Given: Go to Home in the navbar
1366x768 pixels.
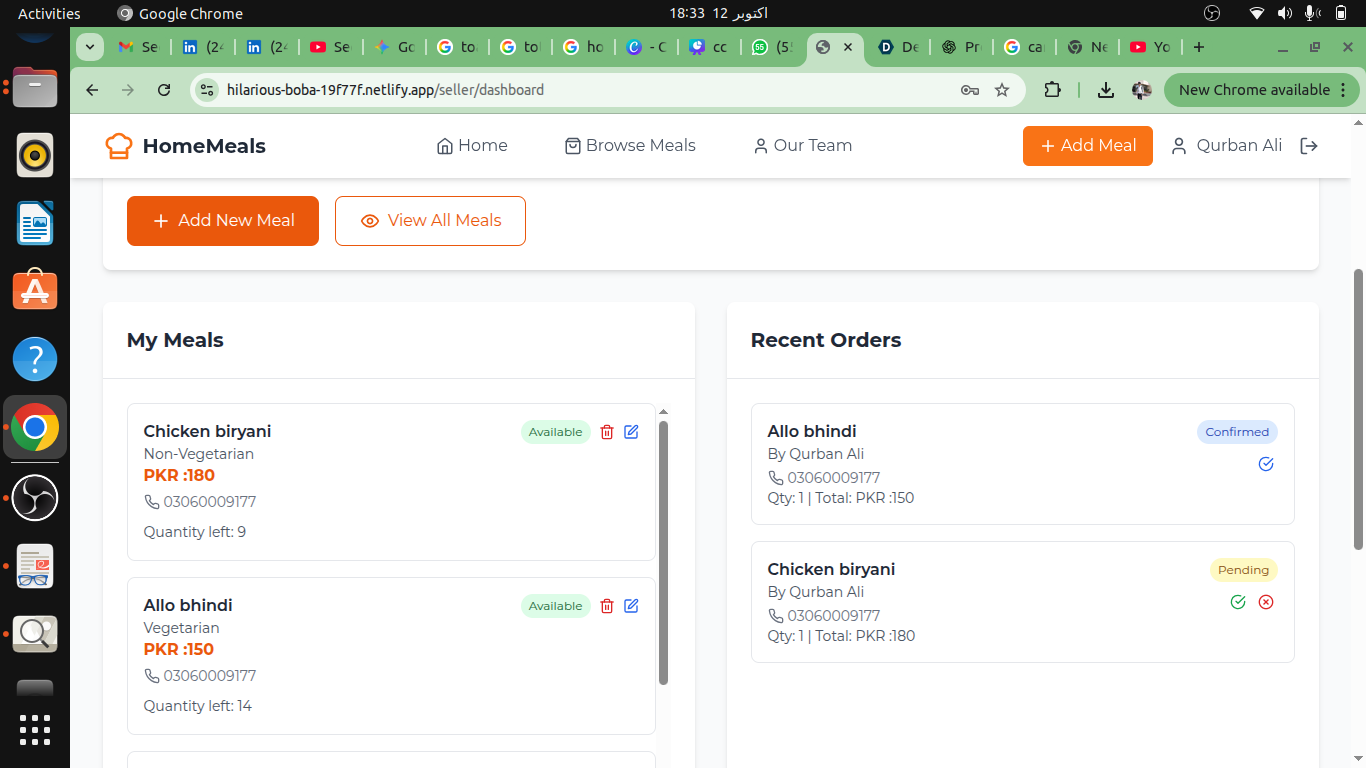Looking at the screenshot, I should pos(472,146).
